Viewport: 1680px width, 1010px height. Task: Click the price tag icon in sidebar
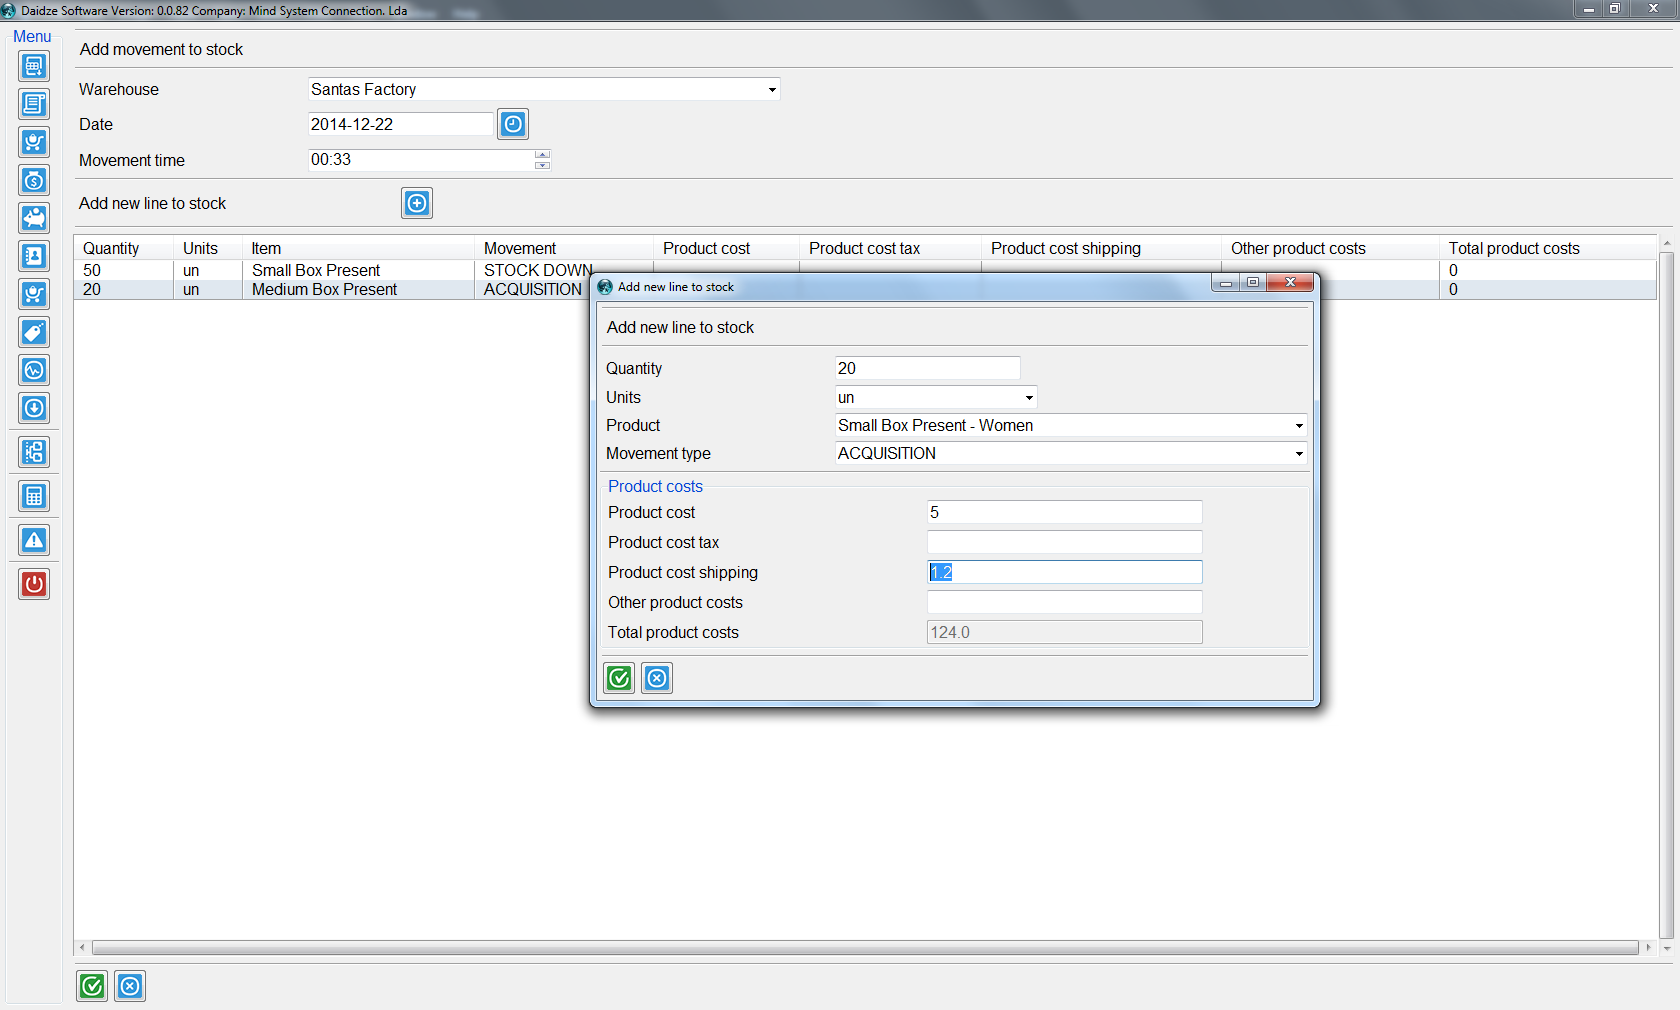click(x=34, y=332)
